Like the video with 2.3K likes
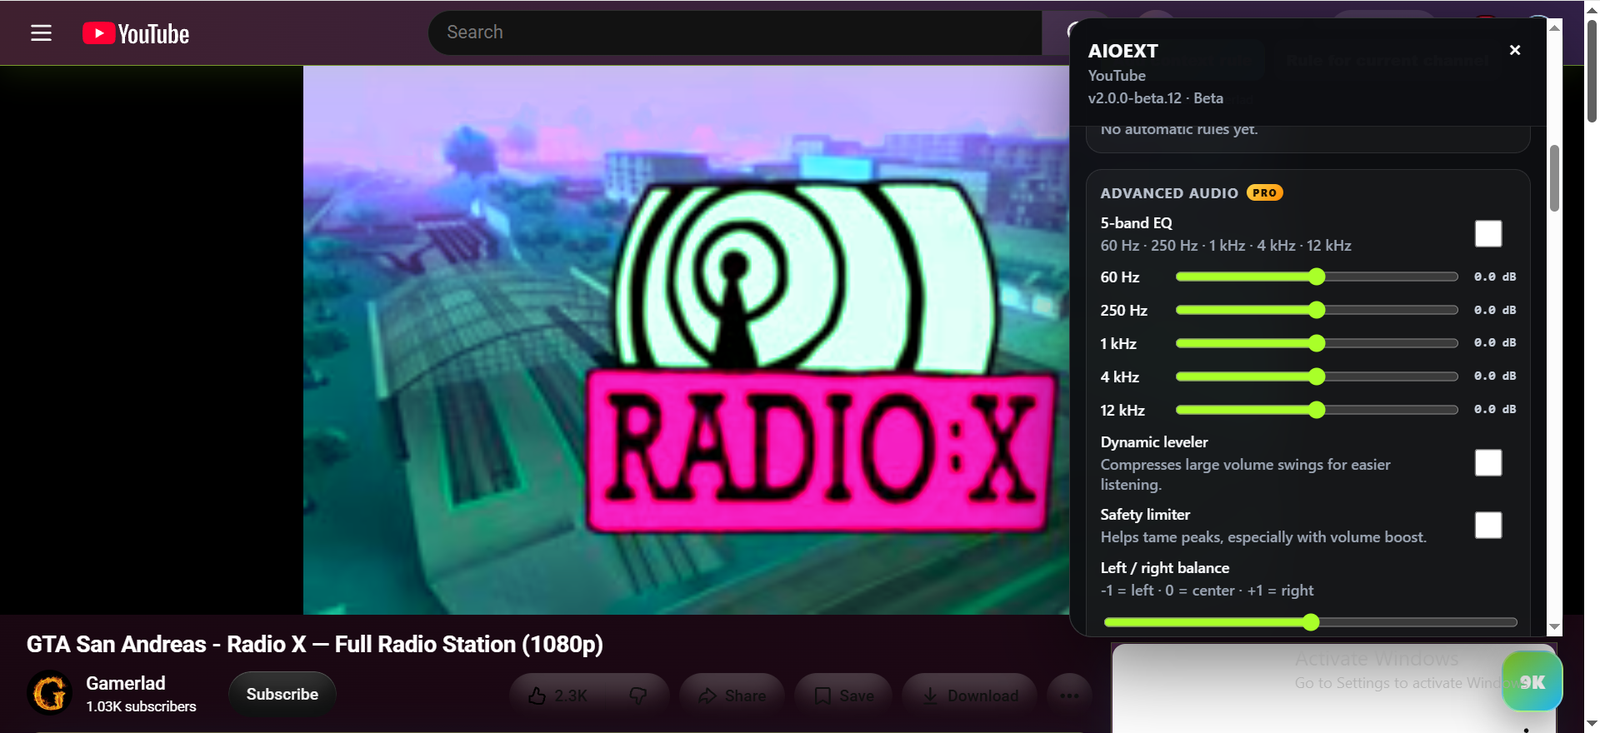 [558, 695]
